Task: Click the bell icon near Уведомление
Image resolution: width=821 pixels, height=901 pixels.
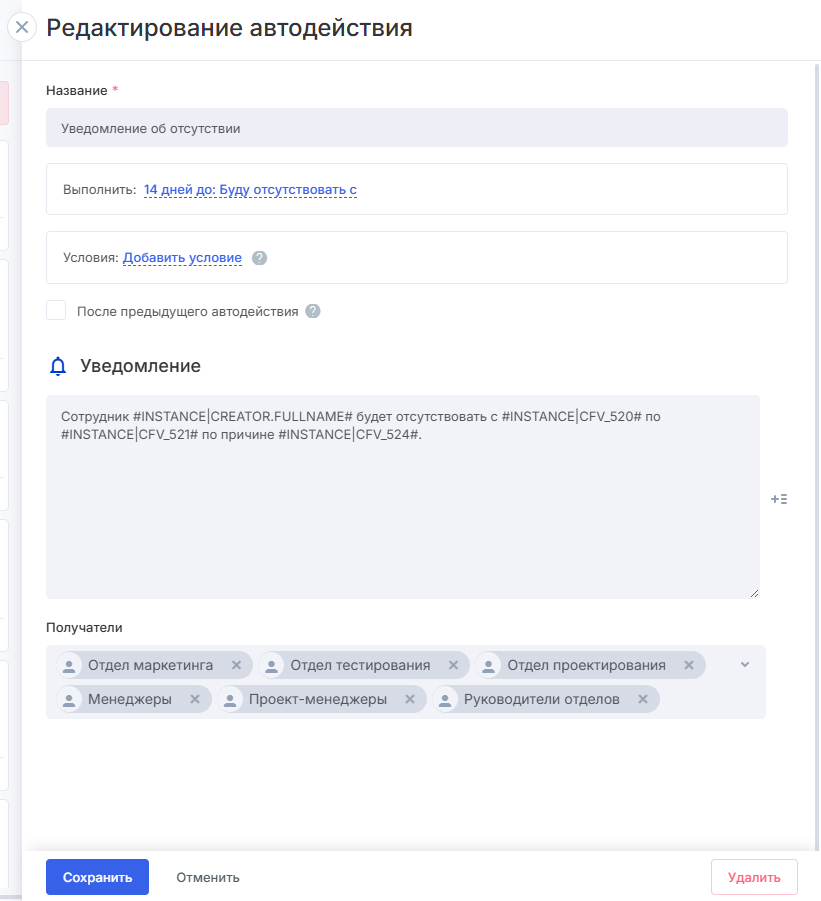Action: 58,367
